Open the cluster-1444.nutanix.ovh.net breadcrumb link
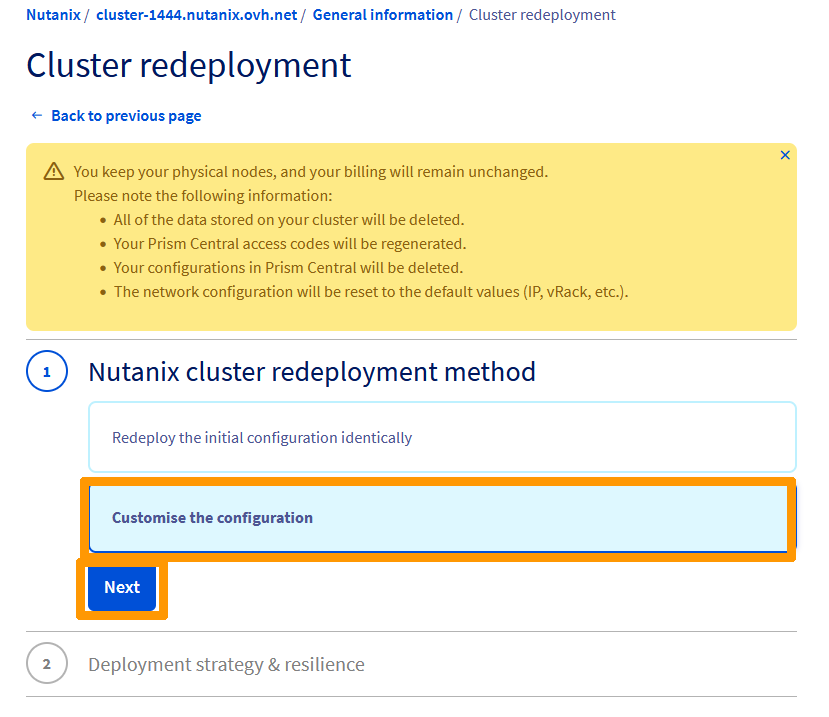The width and height of the screenshot is (829, 717). (x=196, y=14)
